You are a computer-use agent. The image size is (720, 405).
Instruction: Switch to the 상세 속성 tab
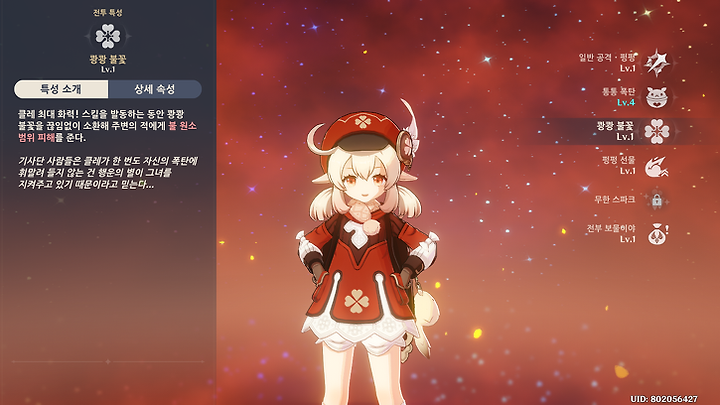(x=155, y=89)
